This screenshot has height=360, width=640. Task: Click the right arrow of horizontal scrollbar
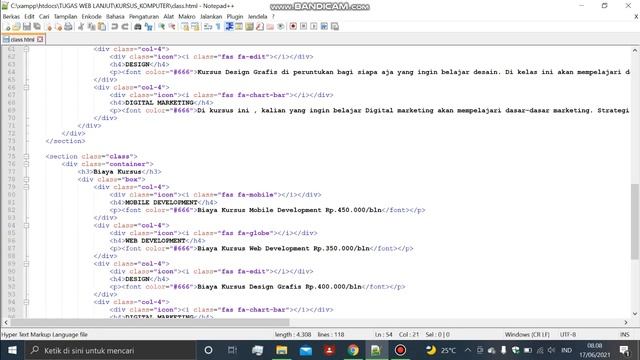[x=626, y=322]
